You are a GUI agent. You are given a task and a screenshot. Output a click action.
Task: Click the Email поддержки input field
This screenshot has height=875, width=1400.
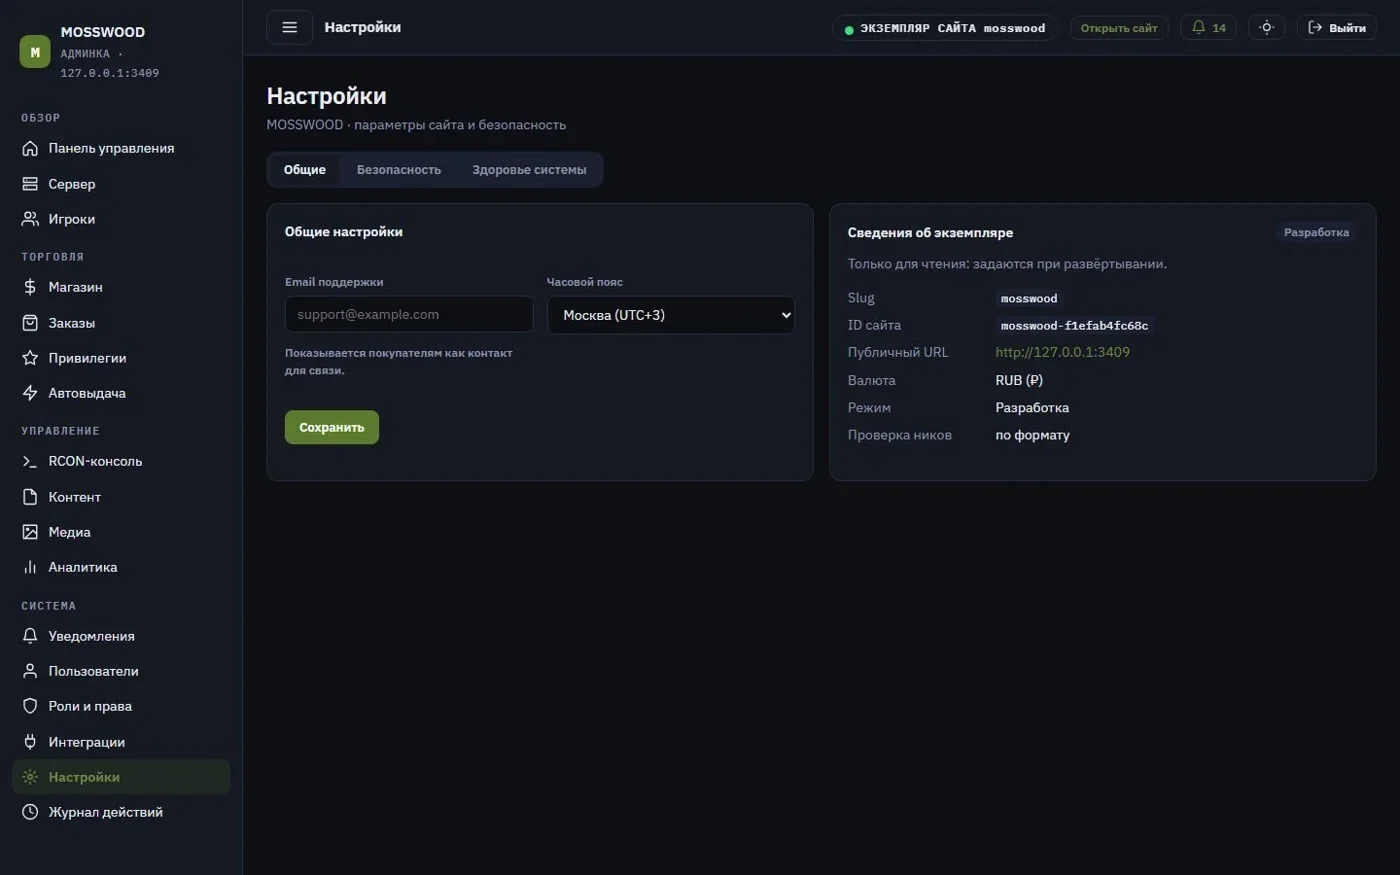click(409, 314)
